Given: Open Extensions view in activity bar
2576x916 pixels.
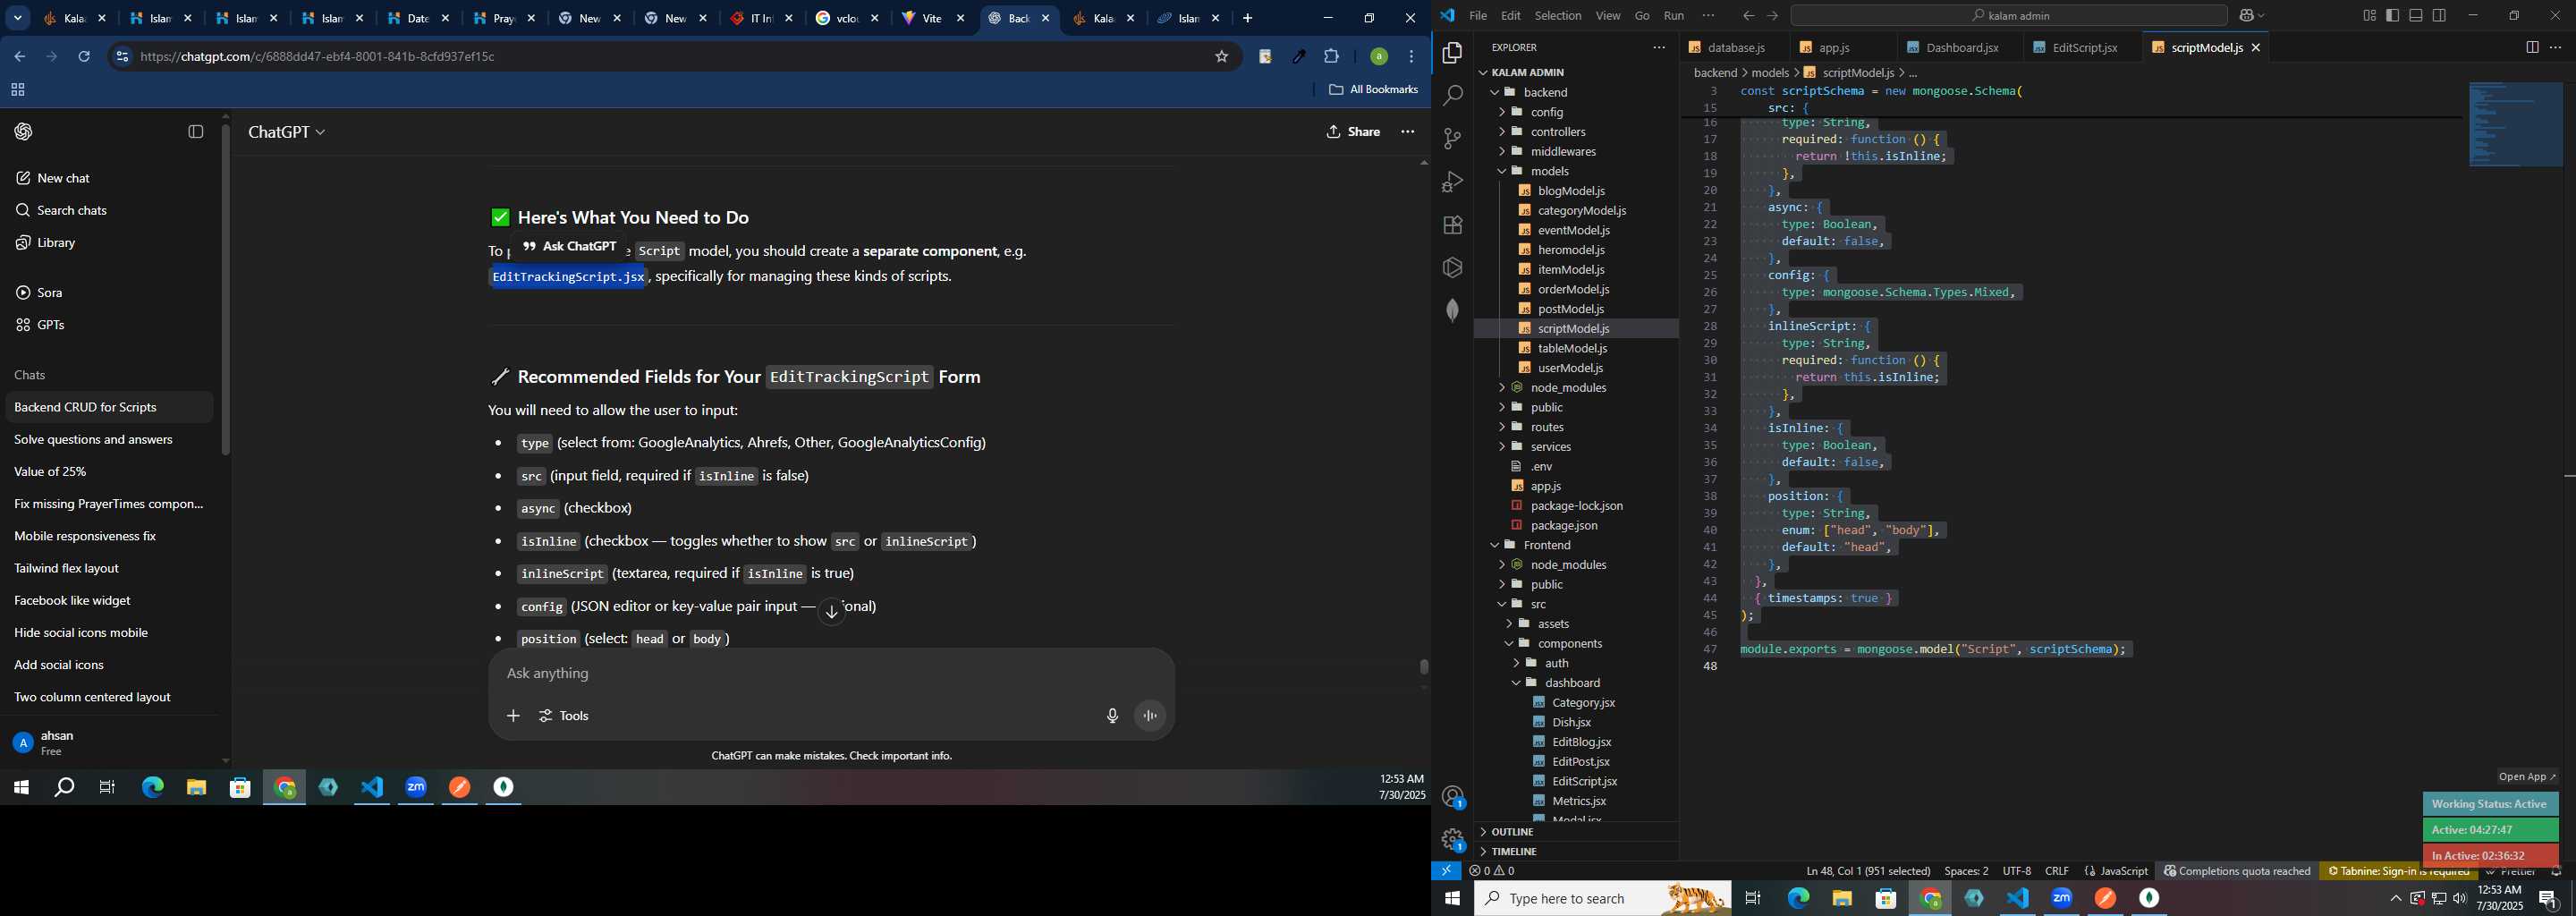Looking at the screenshot, I should (1452, 225).
